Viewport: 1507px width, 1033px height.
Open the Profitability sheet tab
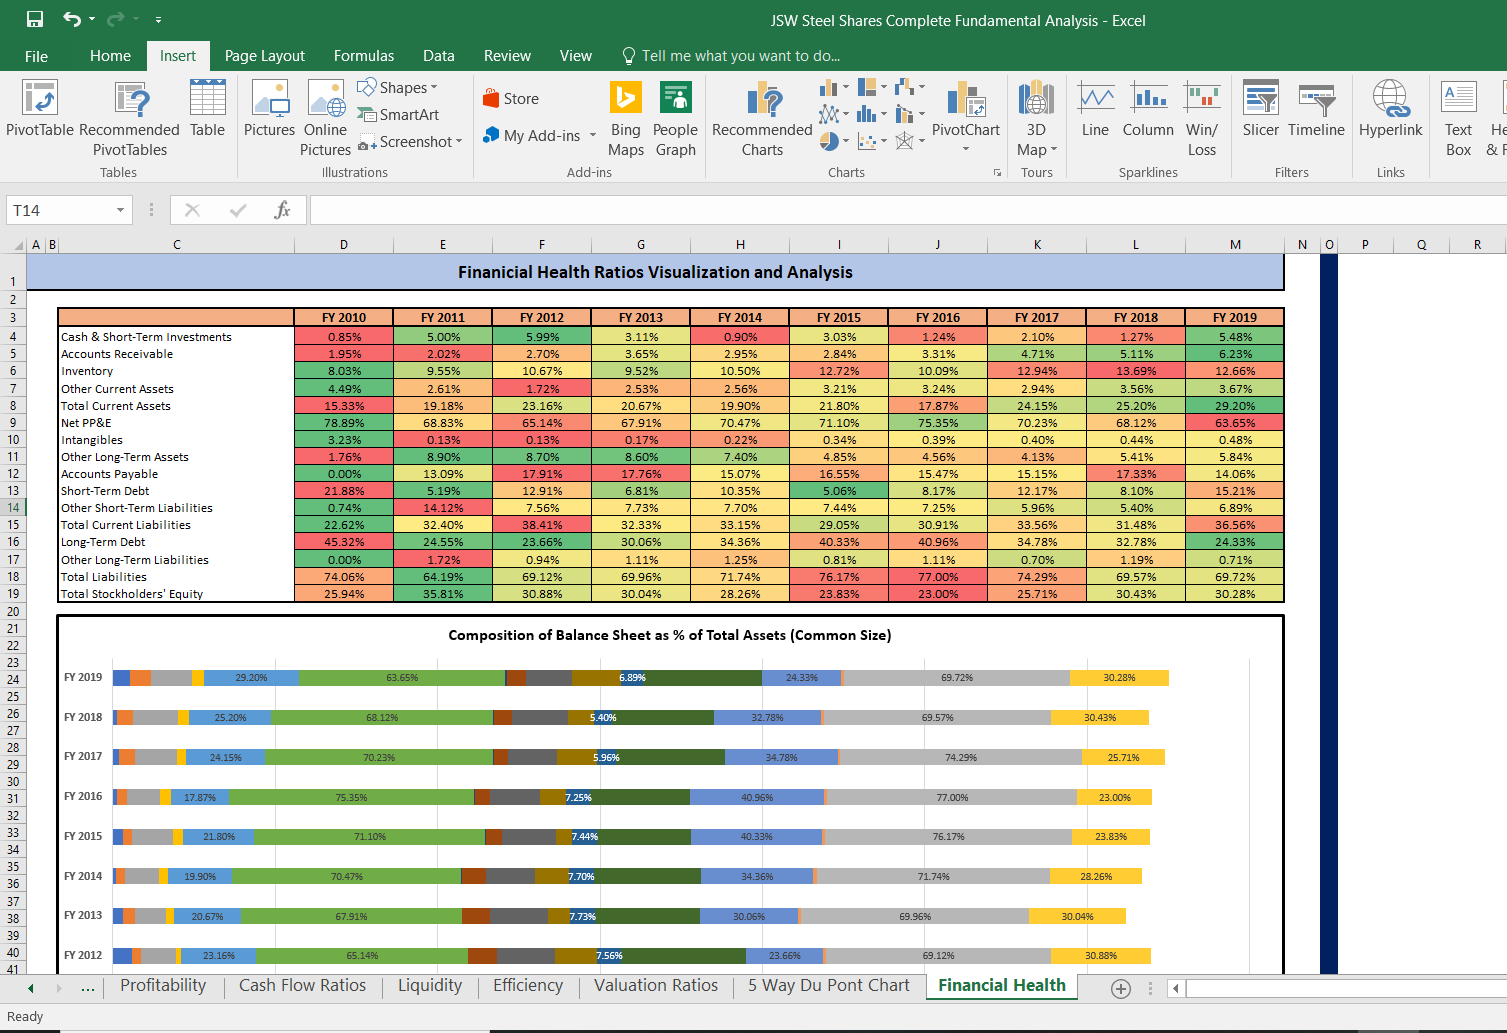click(x=163, y=985)
